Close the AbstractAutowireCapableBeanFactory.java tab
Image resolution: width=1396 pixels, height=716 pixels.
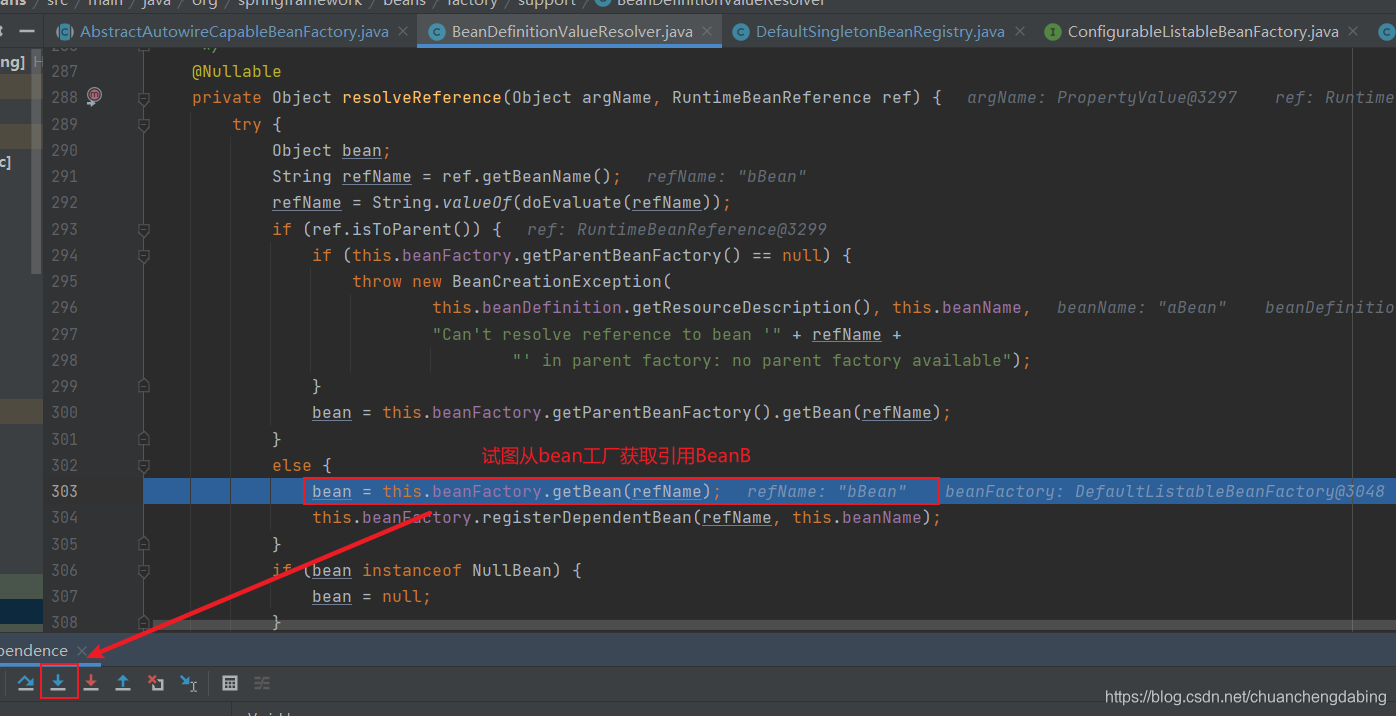[x=402, y=32]
